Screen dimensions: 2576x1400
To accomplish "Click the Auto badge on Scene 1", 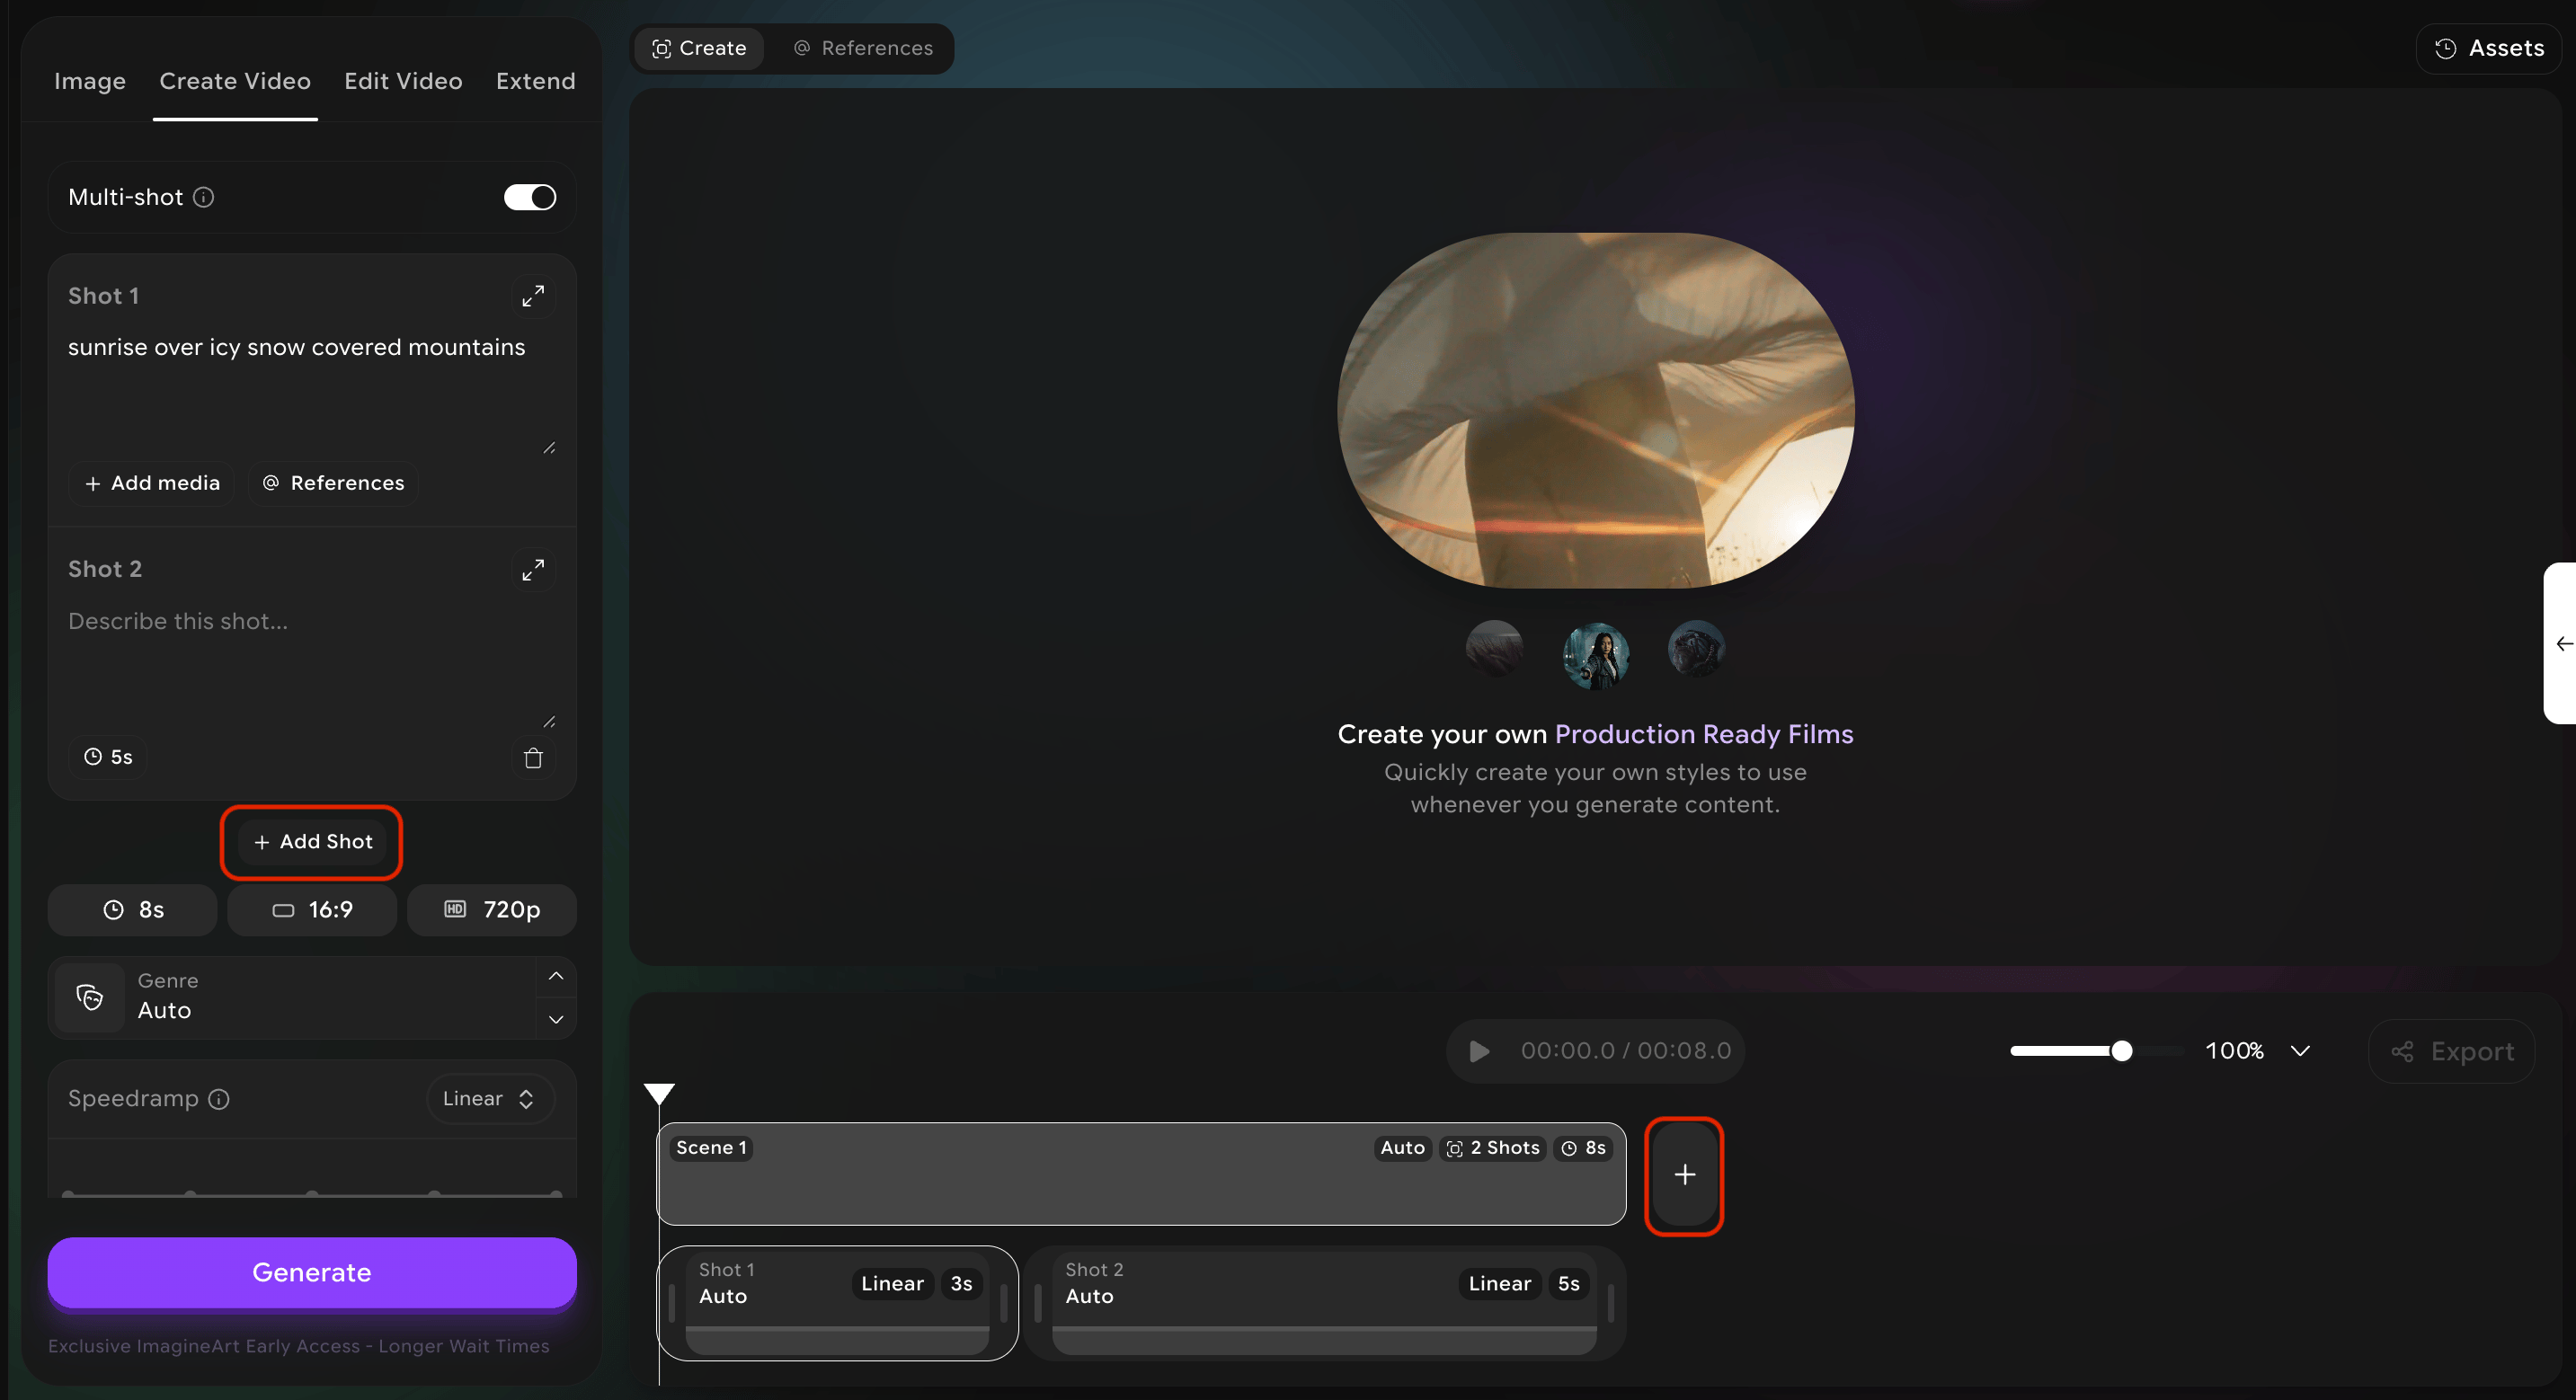I will click(x=1402, y=1148).
